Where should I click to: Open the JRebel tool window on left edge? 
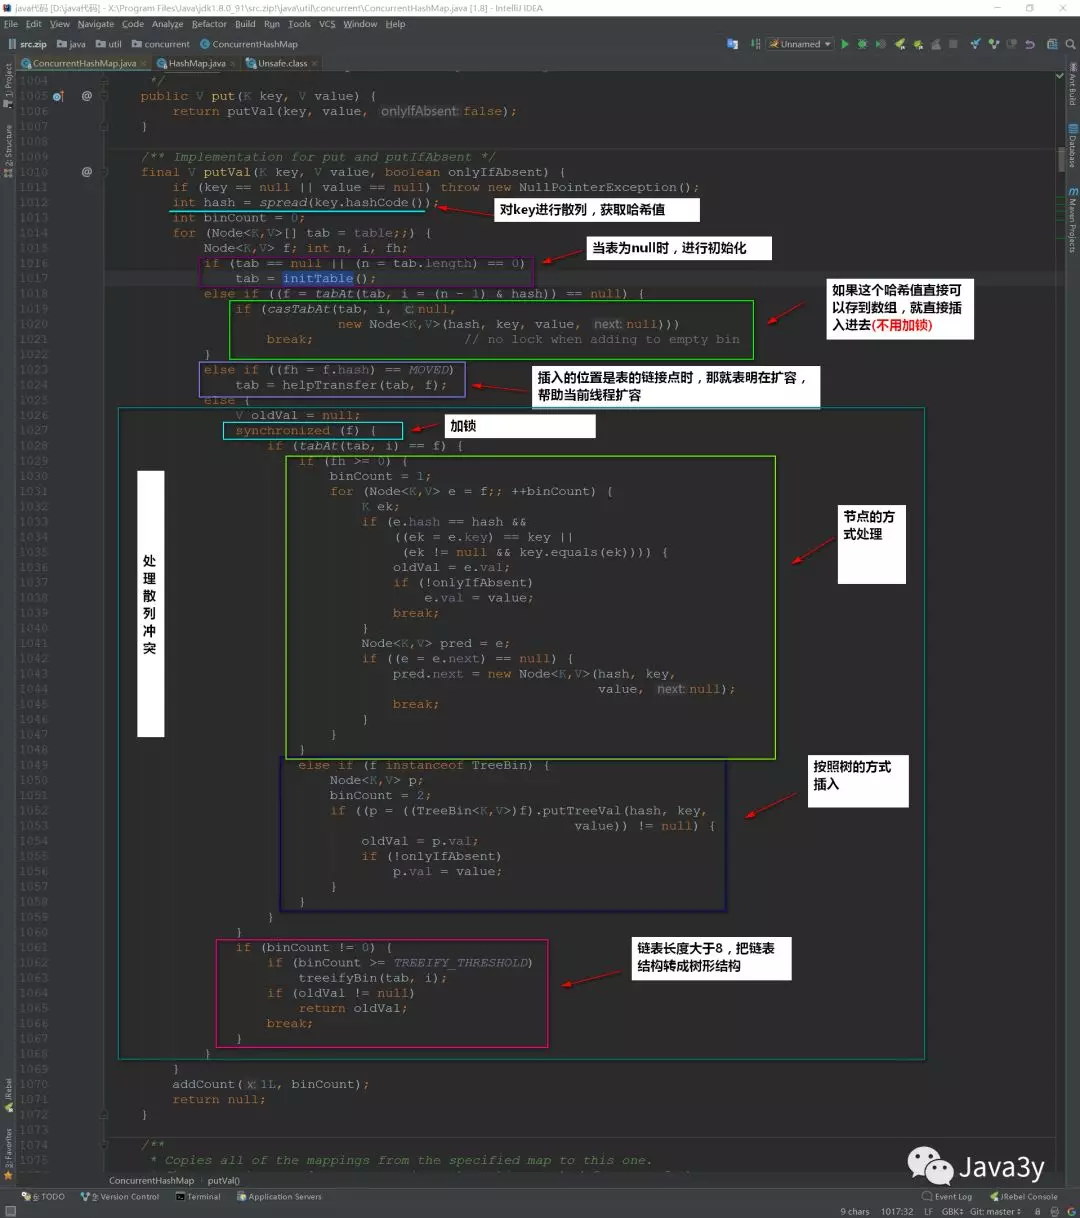point(8,1095)
